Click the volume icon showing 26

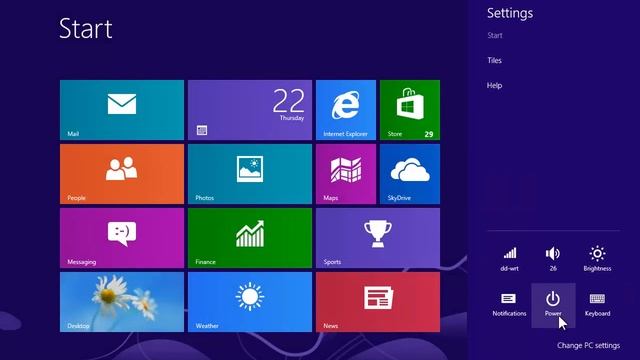coord(553,259)
